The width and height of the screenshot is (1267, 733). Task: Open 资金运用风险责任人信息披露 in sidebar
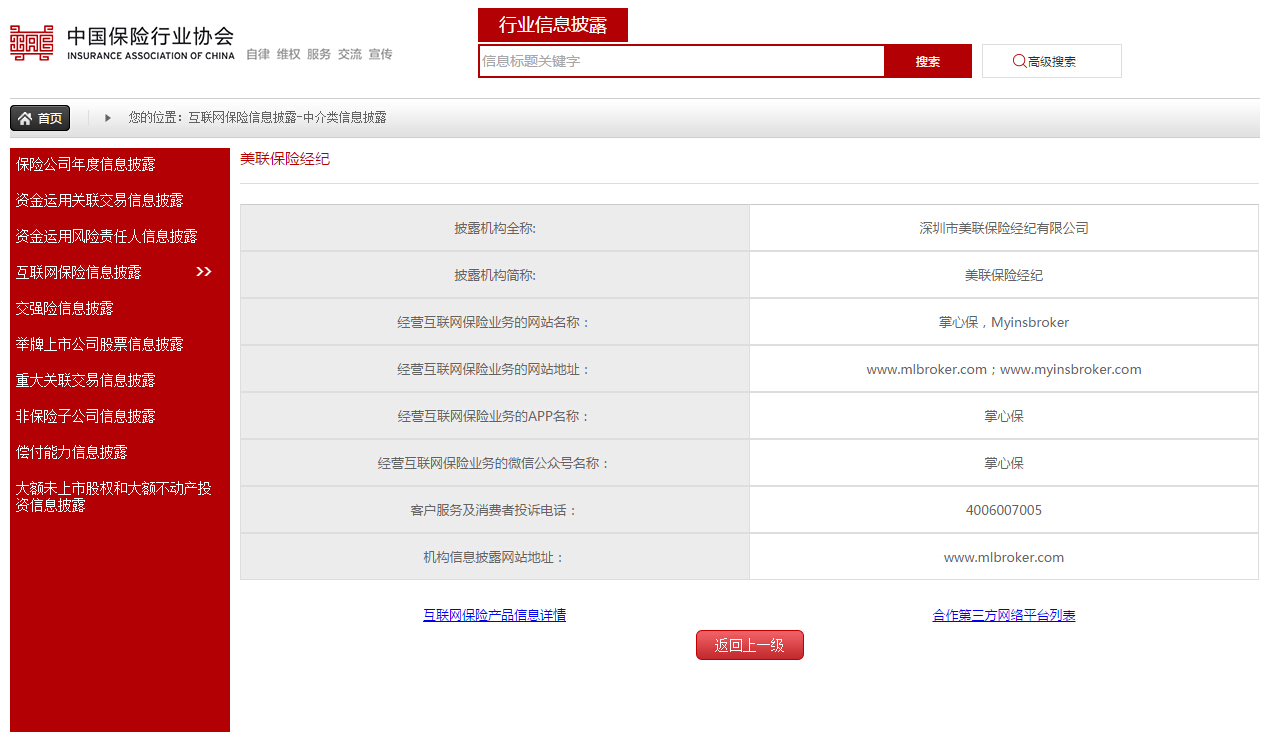click(x=107, y=236)
